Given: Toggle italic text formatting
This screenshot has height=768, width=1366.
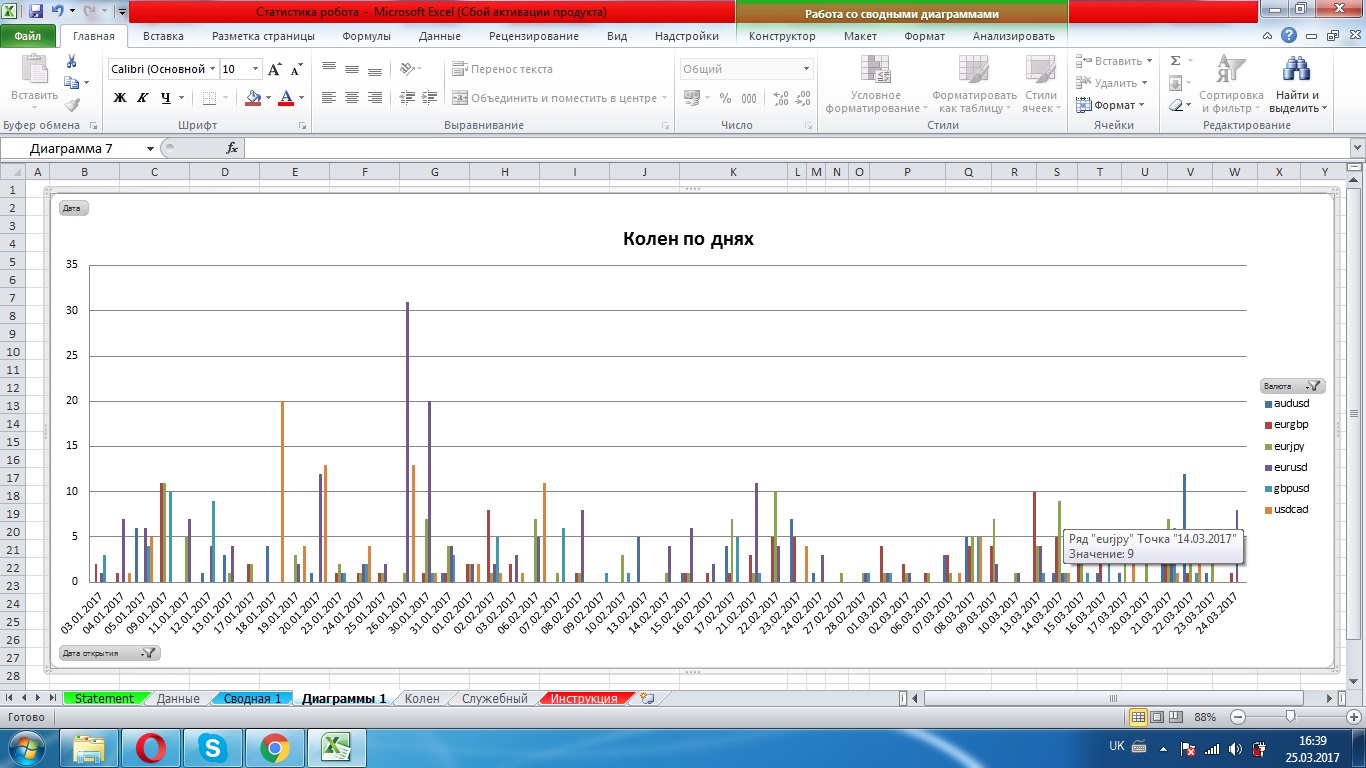Looking at the screenshot, I should point(143,98).
